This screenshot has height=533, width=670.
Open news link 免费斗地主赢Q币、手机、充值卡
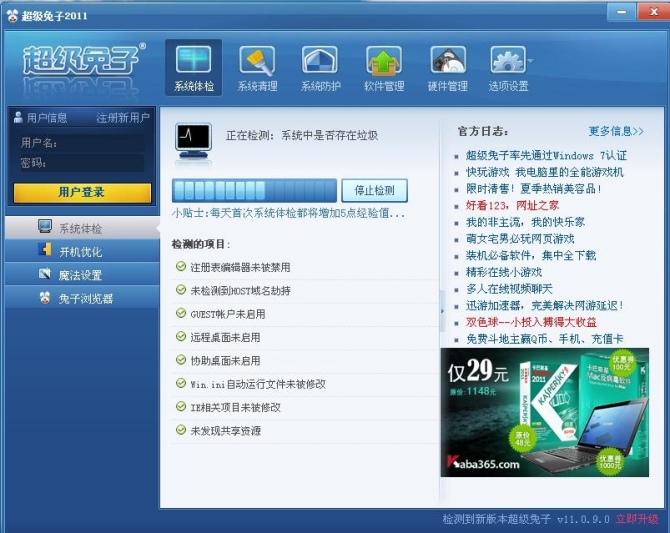544,339
